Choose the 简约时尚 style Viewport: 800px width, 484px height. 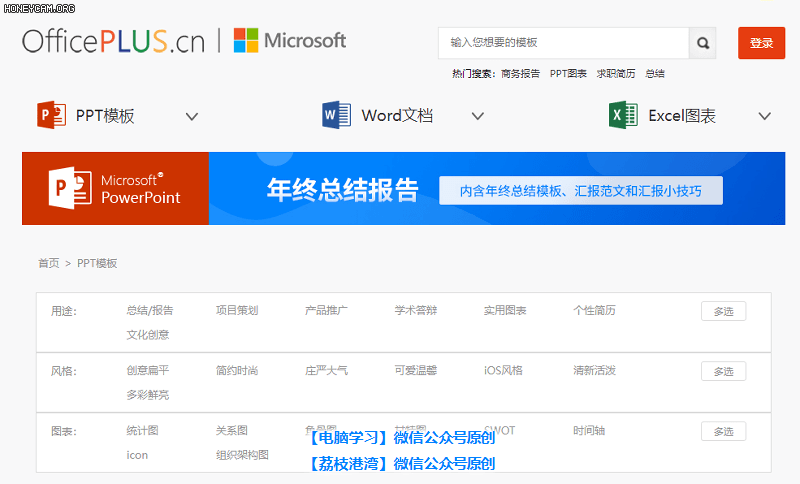[237, 370]
